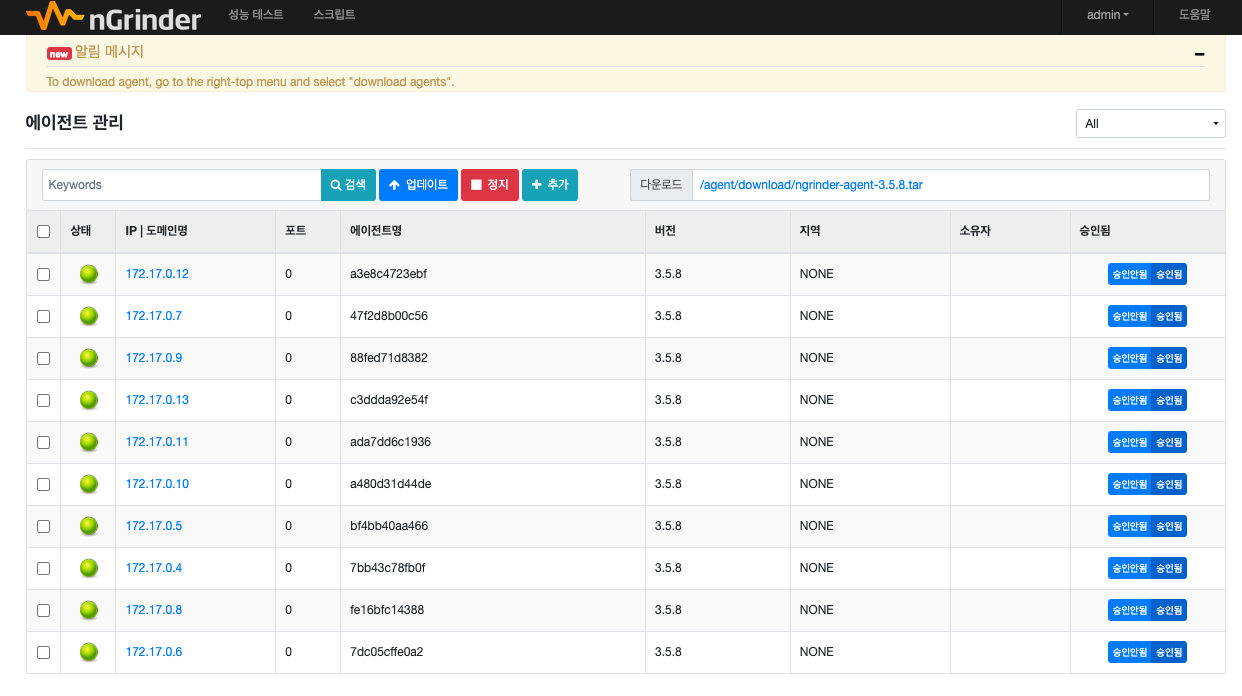The width and height of the screenshot is (1242, 696).
Task: Click green status ball for 172.17.0.4
Action: [x=89, y=568]
